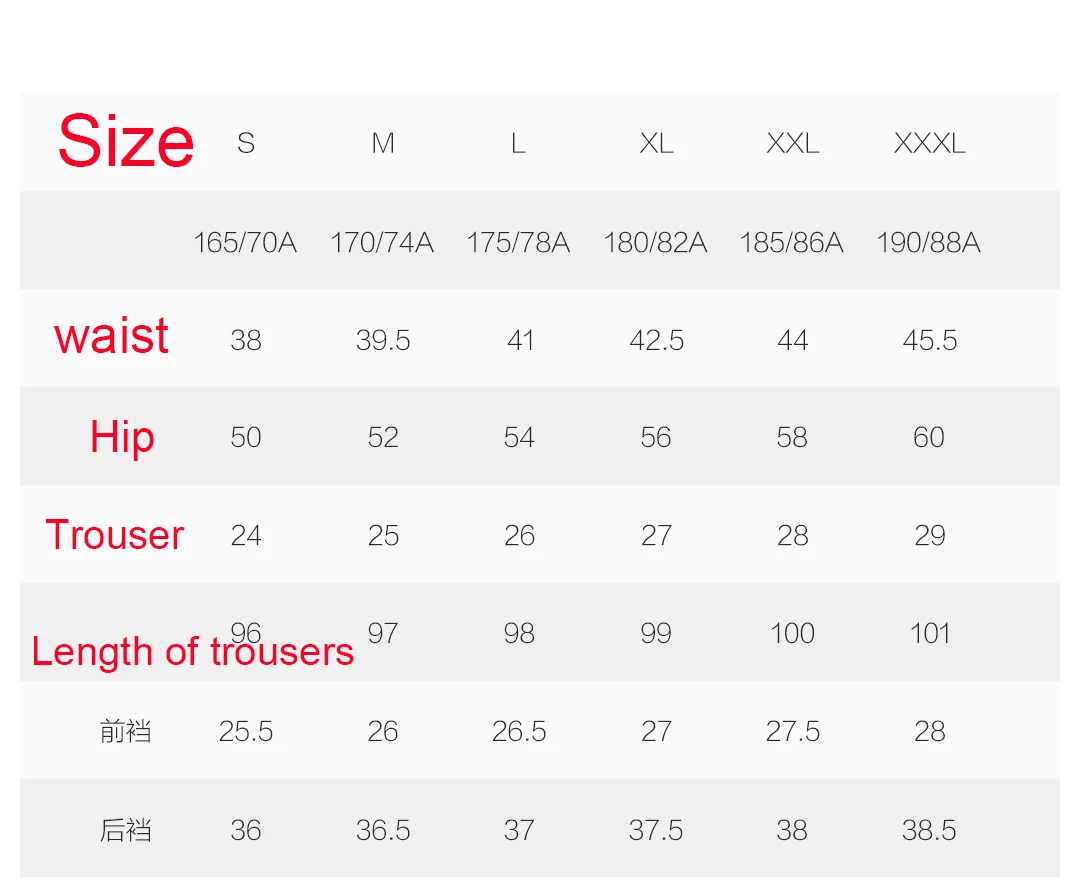The width and height of the screenshot is (1080, 881).
Task: Click the 前裆 row label
Action: click(125, 731)
